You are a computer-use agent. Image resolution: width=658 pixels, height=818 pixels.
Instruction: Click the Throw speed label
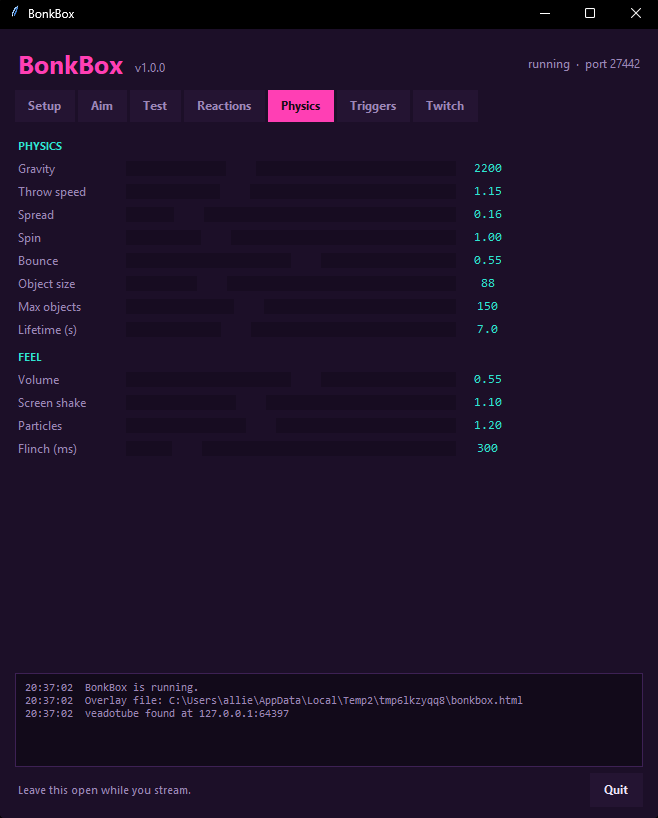click(52, 192)
